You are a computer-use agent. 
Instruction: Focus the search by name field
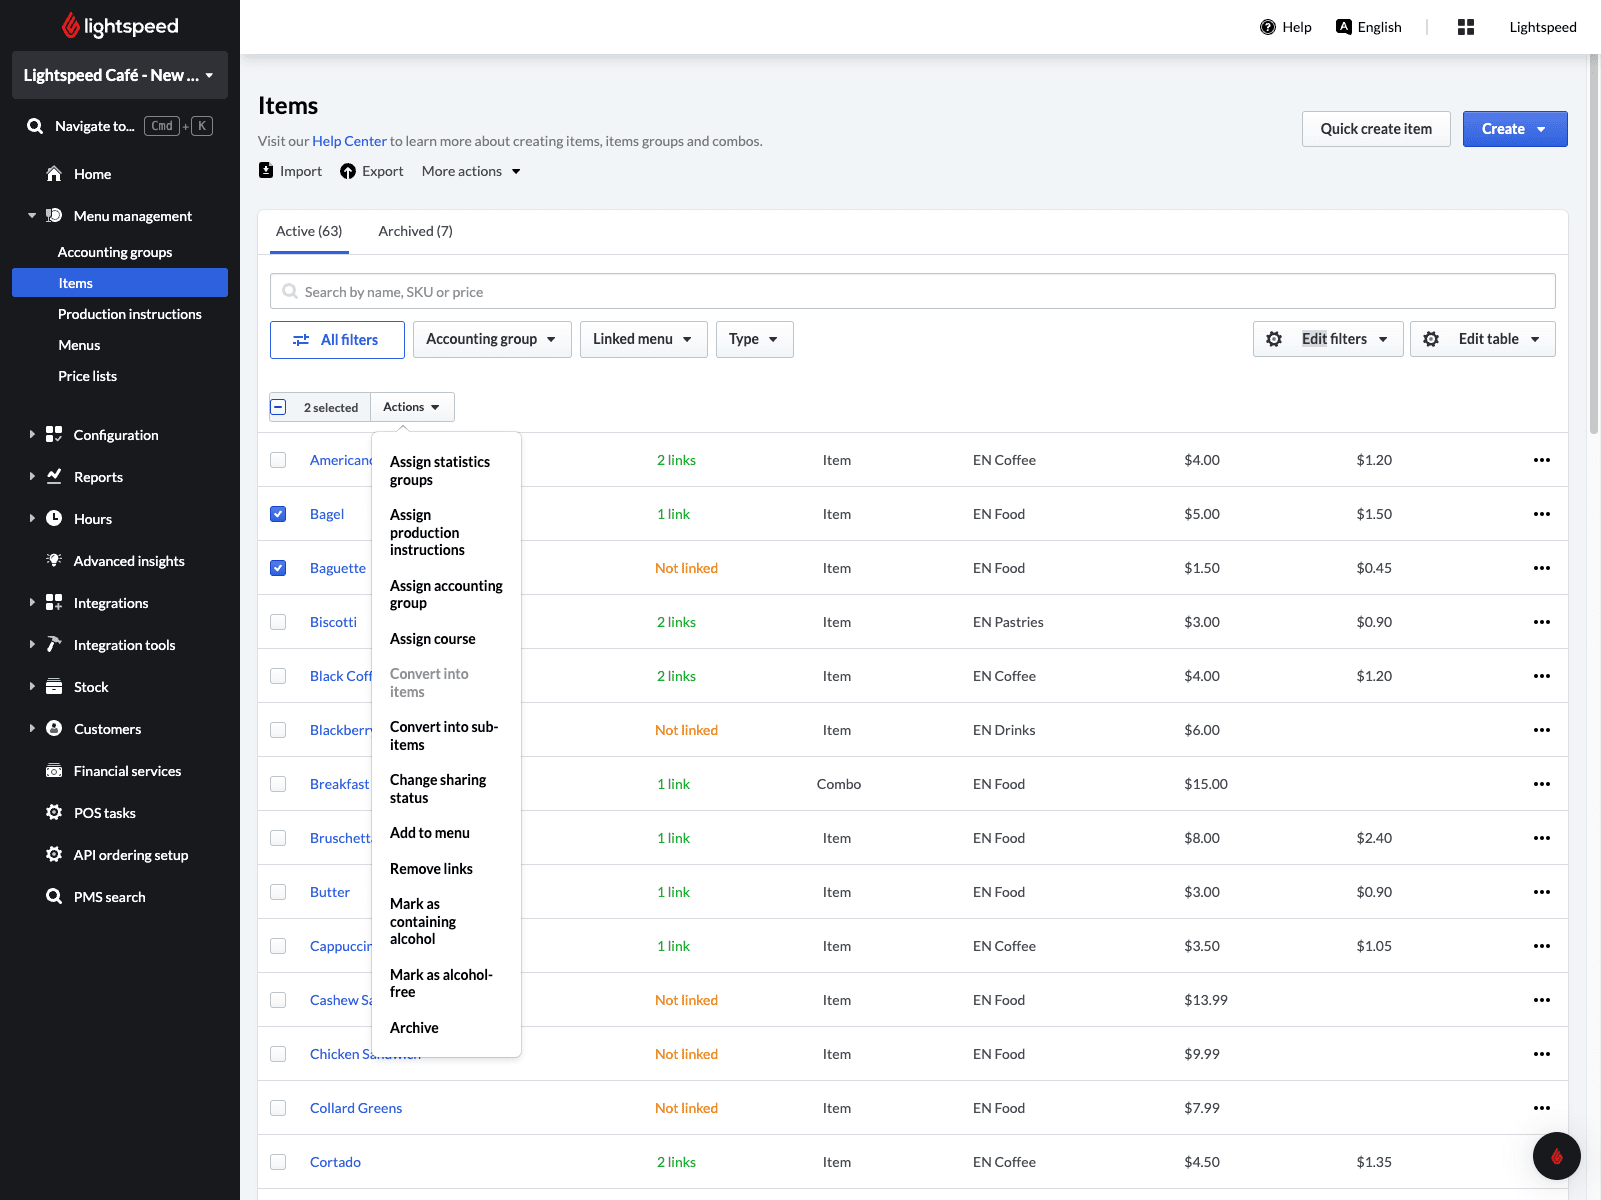(x=912, y=292)
